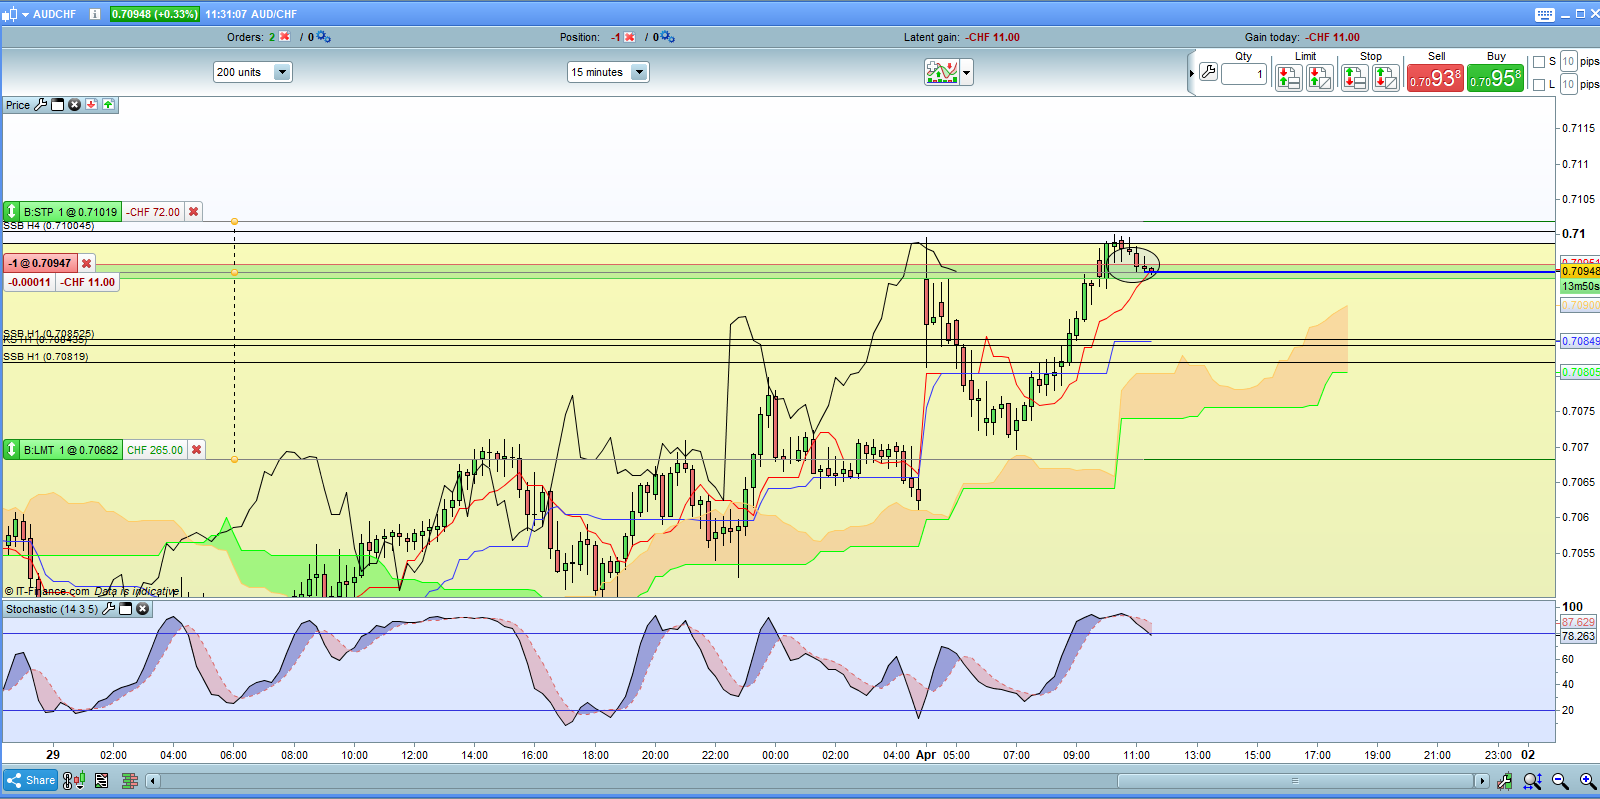Screen dimensions: 1600x799
Task: Open the AUDCHF title dropdown arrow
Action: (25, 14)
